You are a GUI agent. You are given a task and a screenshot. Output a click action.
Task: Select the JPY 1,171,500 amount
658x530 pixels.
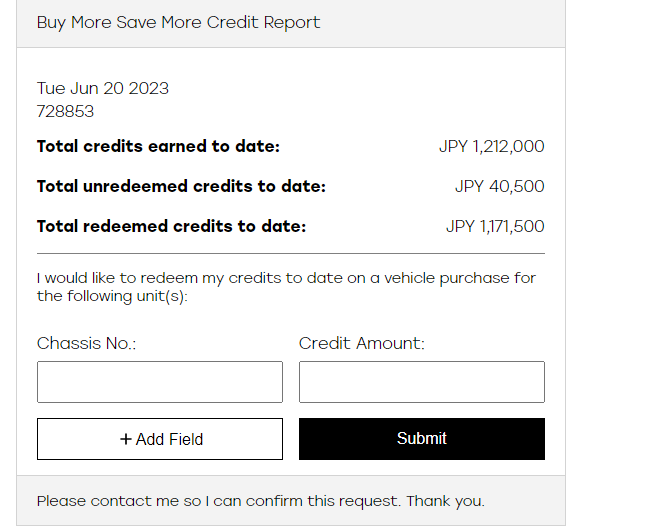coord(495,227)
